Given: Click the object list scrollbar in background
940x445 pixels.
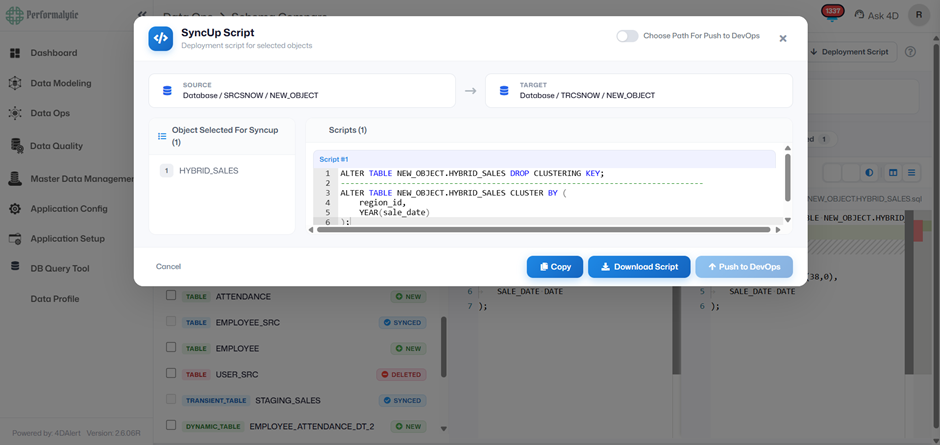Looking at the screenshot, I should (444, 347).
